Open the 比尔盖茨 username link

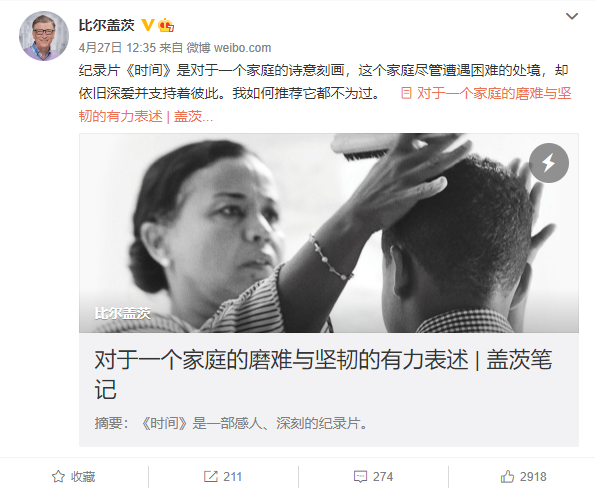pos(107,25)
